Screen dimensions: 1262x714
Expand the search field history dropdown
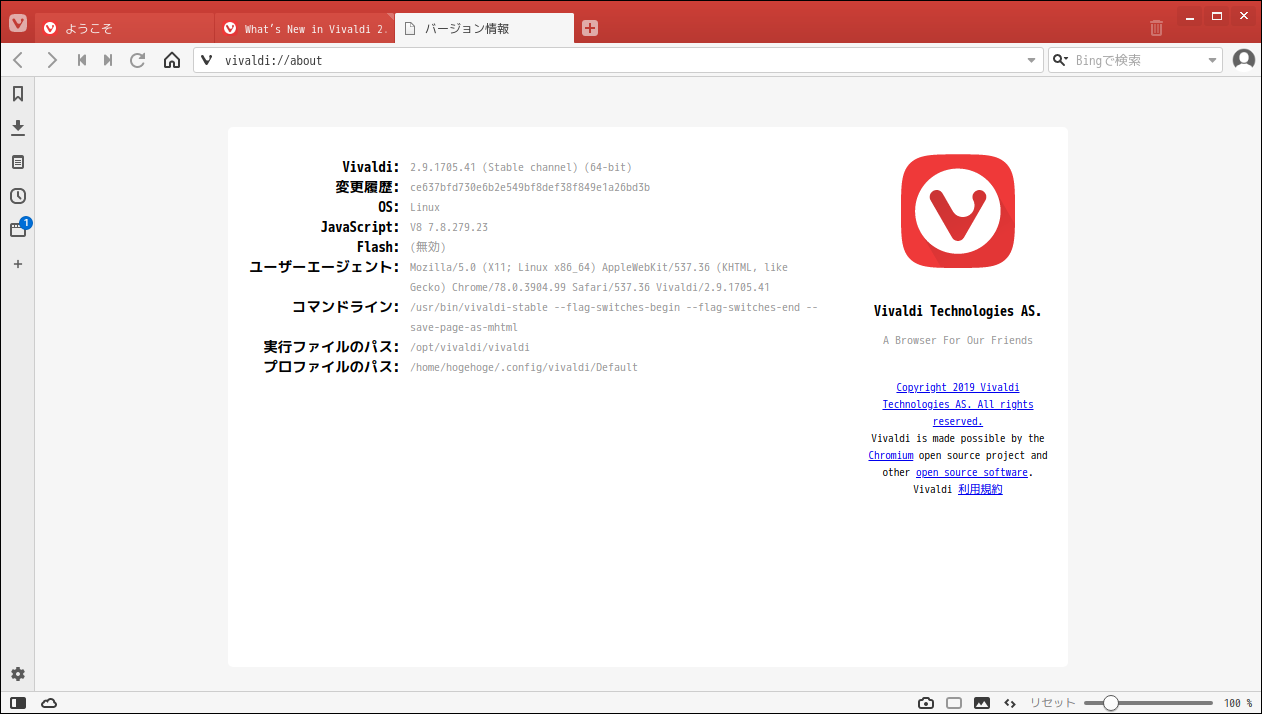(x=1213, y=60)
